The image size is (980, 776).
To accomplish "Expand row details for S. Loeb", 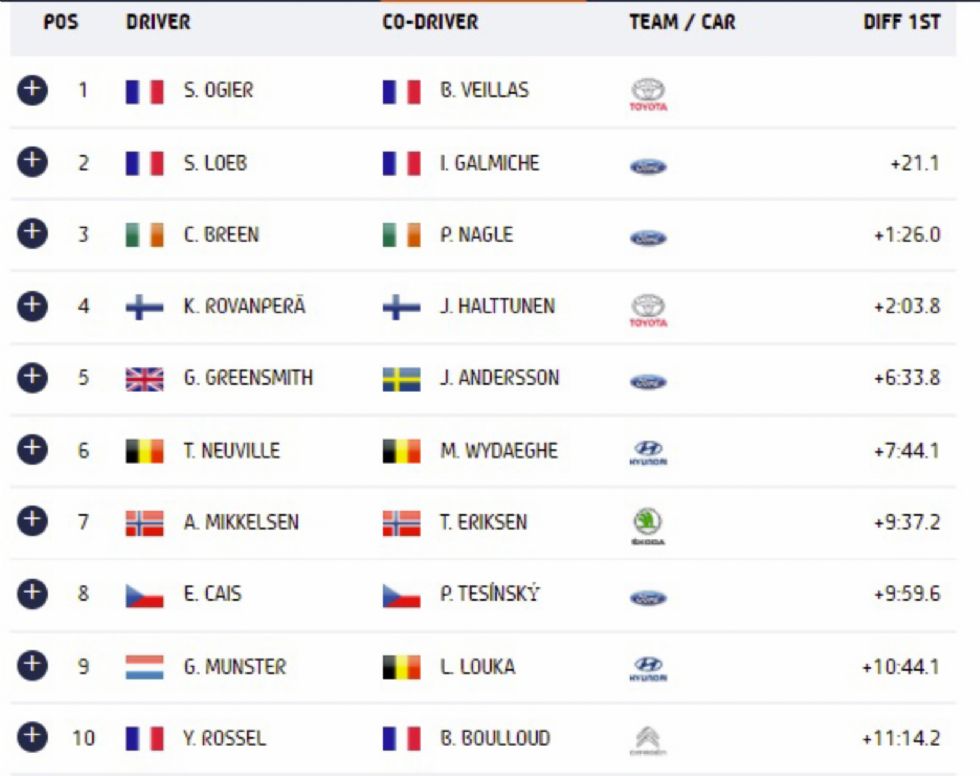I will pyautogui.click(x=32, y=162).
